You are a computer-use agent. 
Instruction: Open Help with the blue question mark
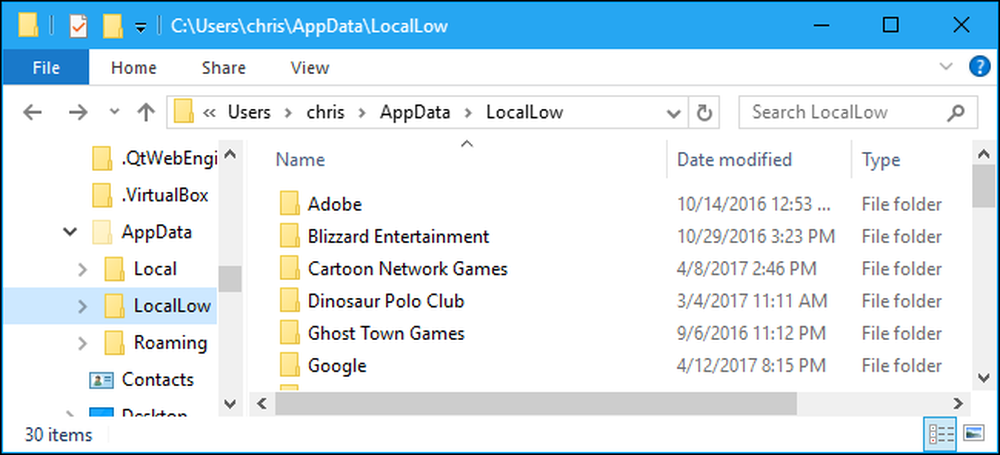(979, 66)
